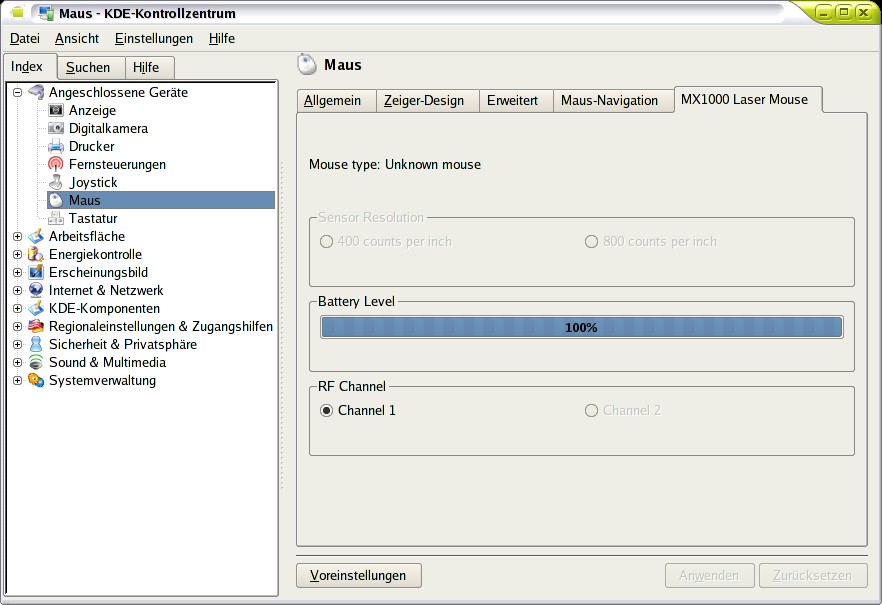Image resolution: width=882 pixels, height=605 pixels.
Task: Click the Maus icon in tree
Action: pos(56,200)
